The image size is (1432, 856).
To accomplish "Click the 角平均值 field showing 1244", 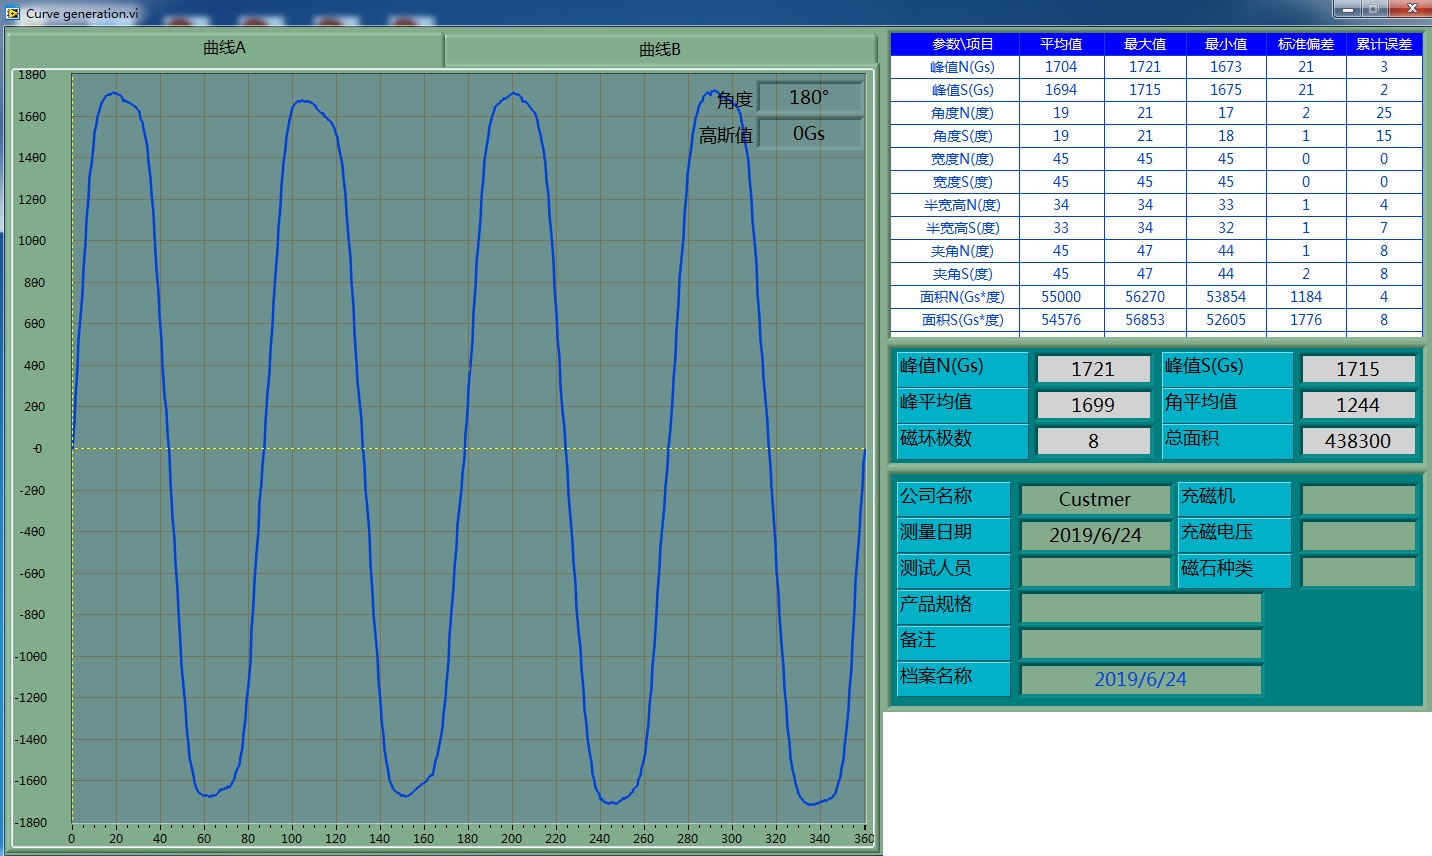I will click(1357, 405).
